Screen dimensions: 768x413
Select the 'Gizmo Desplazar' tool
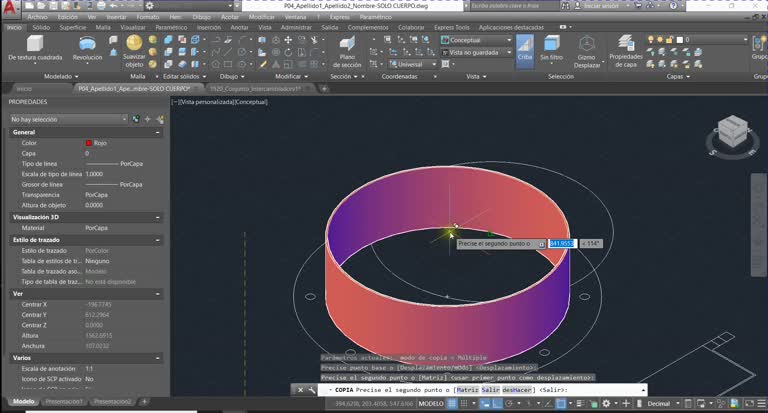[x=586, y=51]
